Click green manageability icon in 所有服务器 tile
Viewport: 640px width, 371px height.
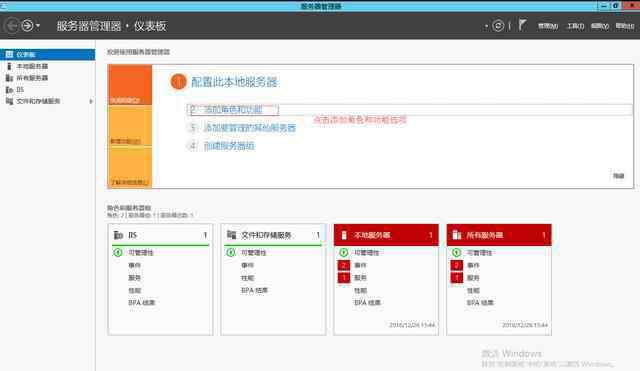pyautogui.click(x=456, y=253)
